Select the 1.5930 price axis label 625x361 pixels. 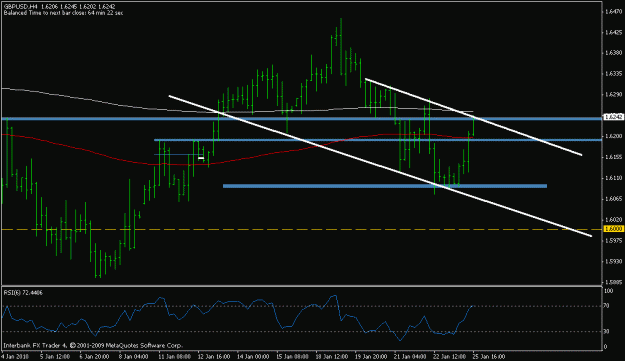point(613,261)
